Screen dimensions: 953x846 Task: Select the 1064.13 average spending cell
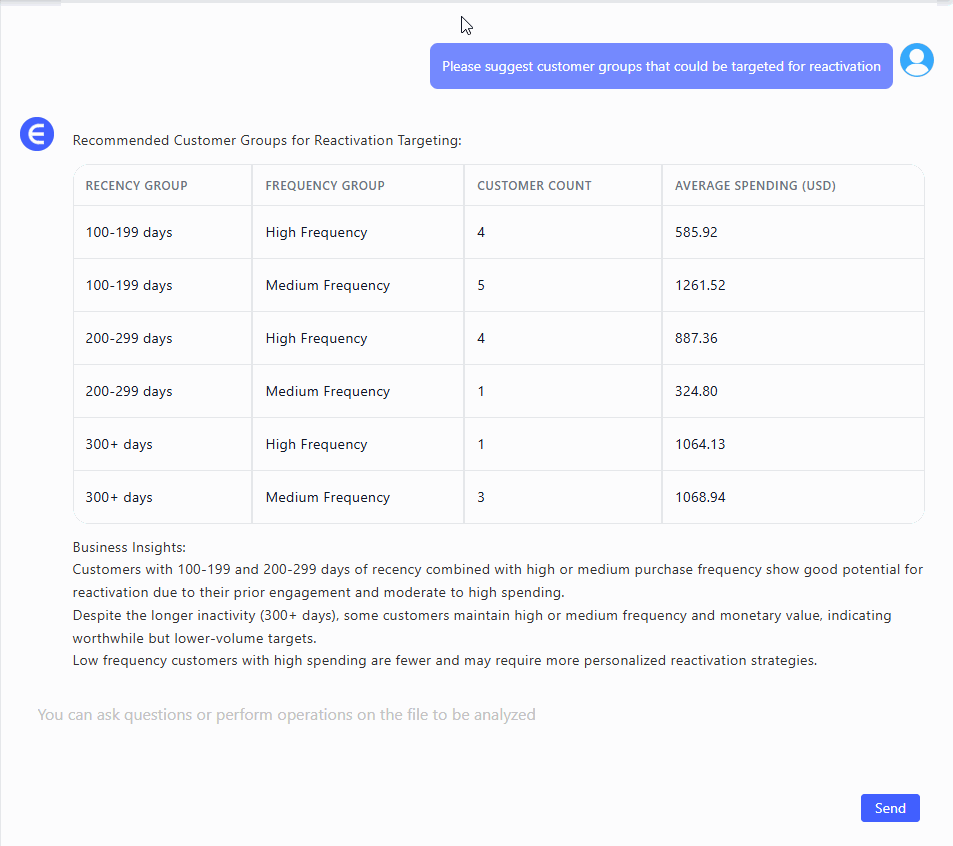pyautogui.click(x=700, y=444)
